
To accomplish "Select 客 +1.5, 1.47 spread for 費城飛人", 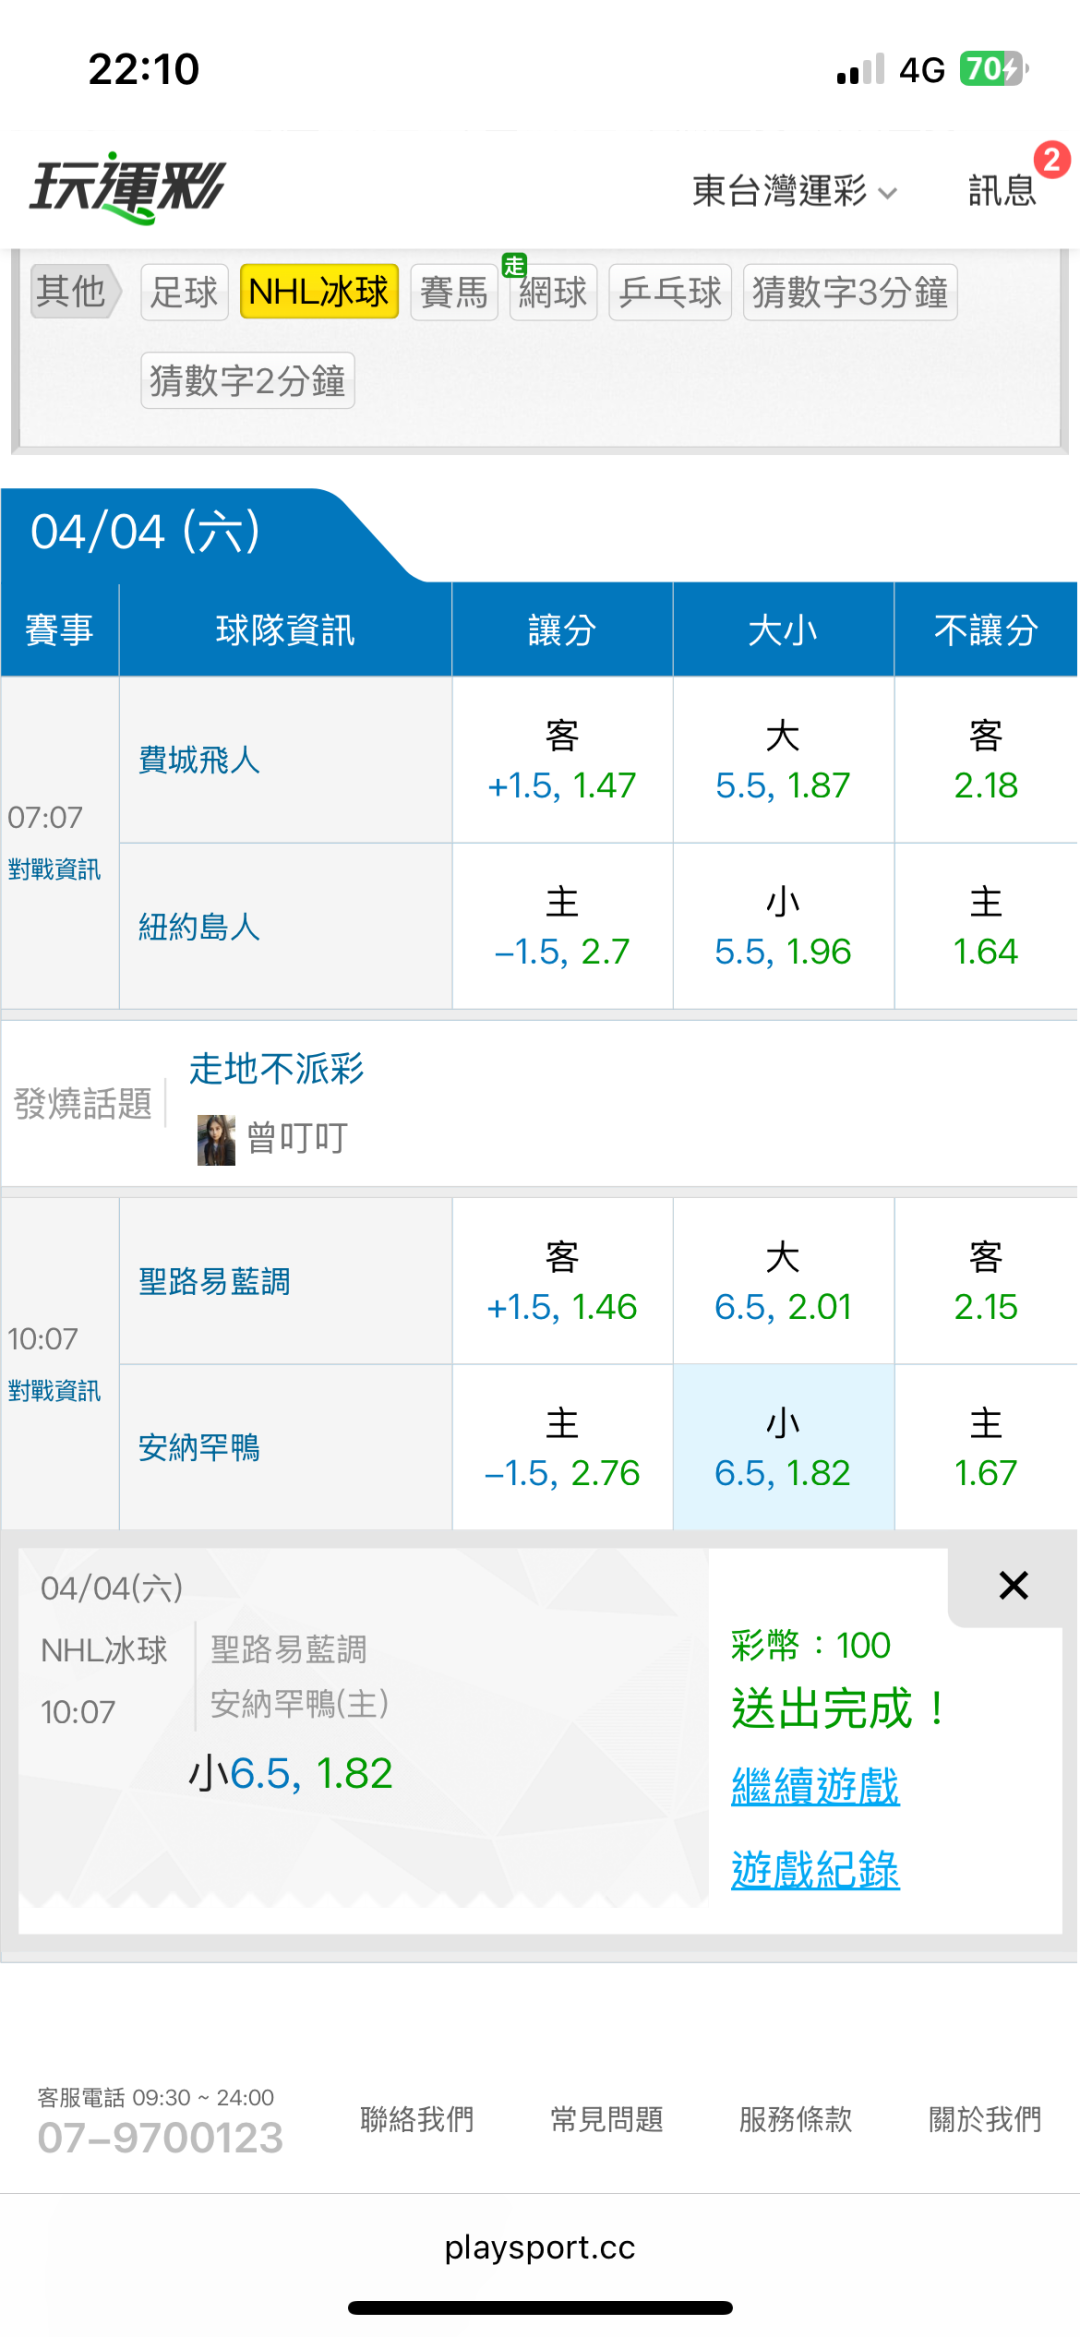I will pyautogui.click(x=562, y=760).
